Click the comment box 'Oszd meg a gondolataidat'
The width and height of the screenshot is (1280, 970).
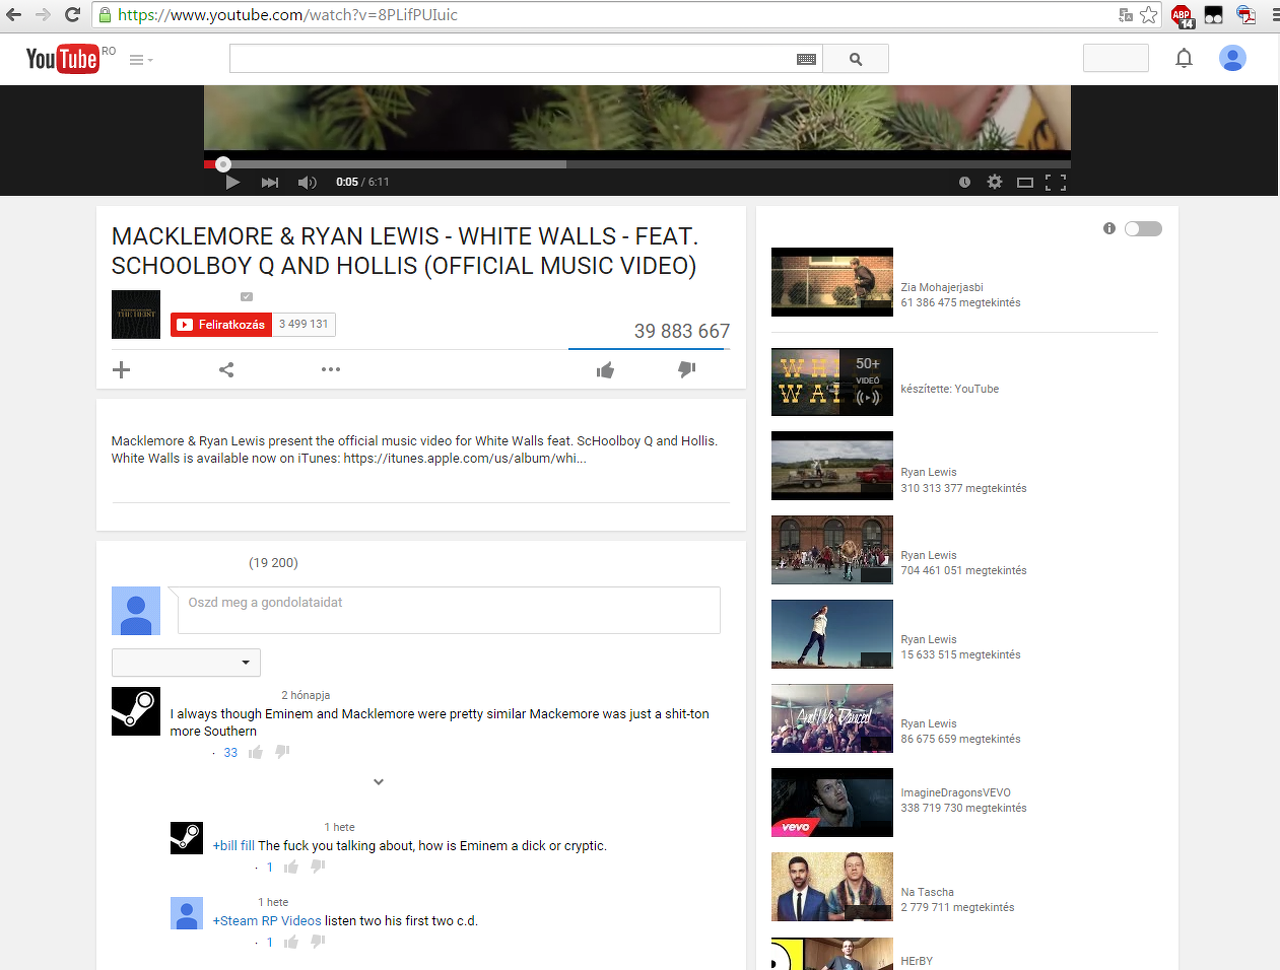point(449,610)
